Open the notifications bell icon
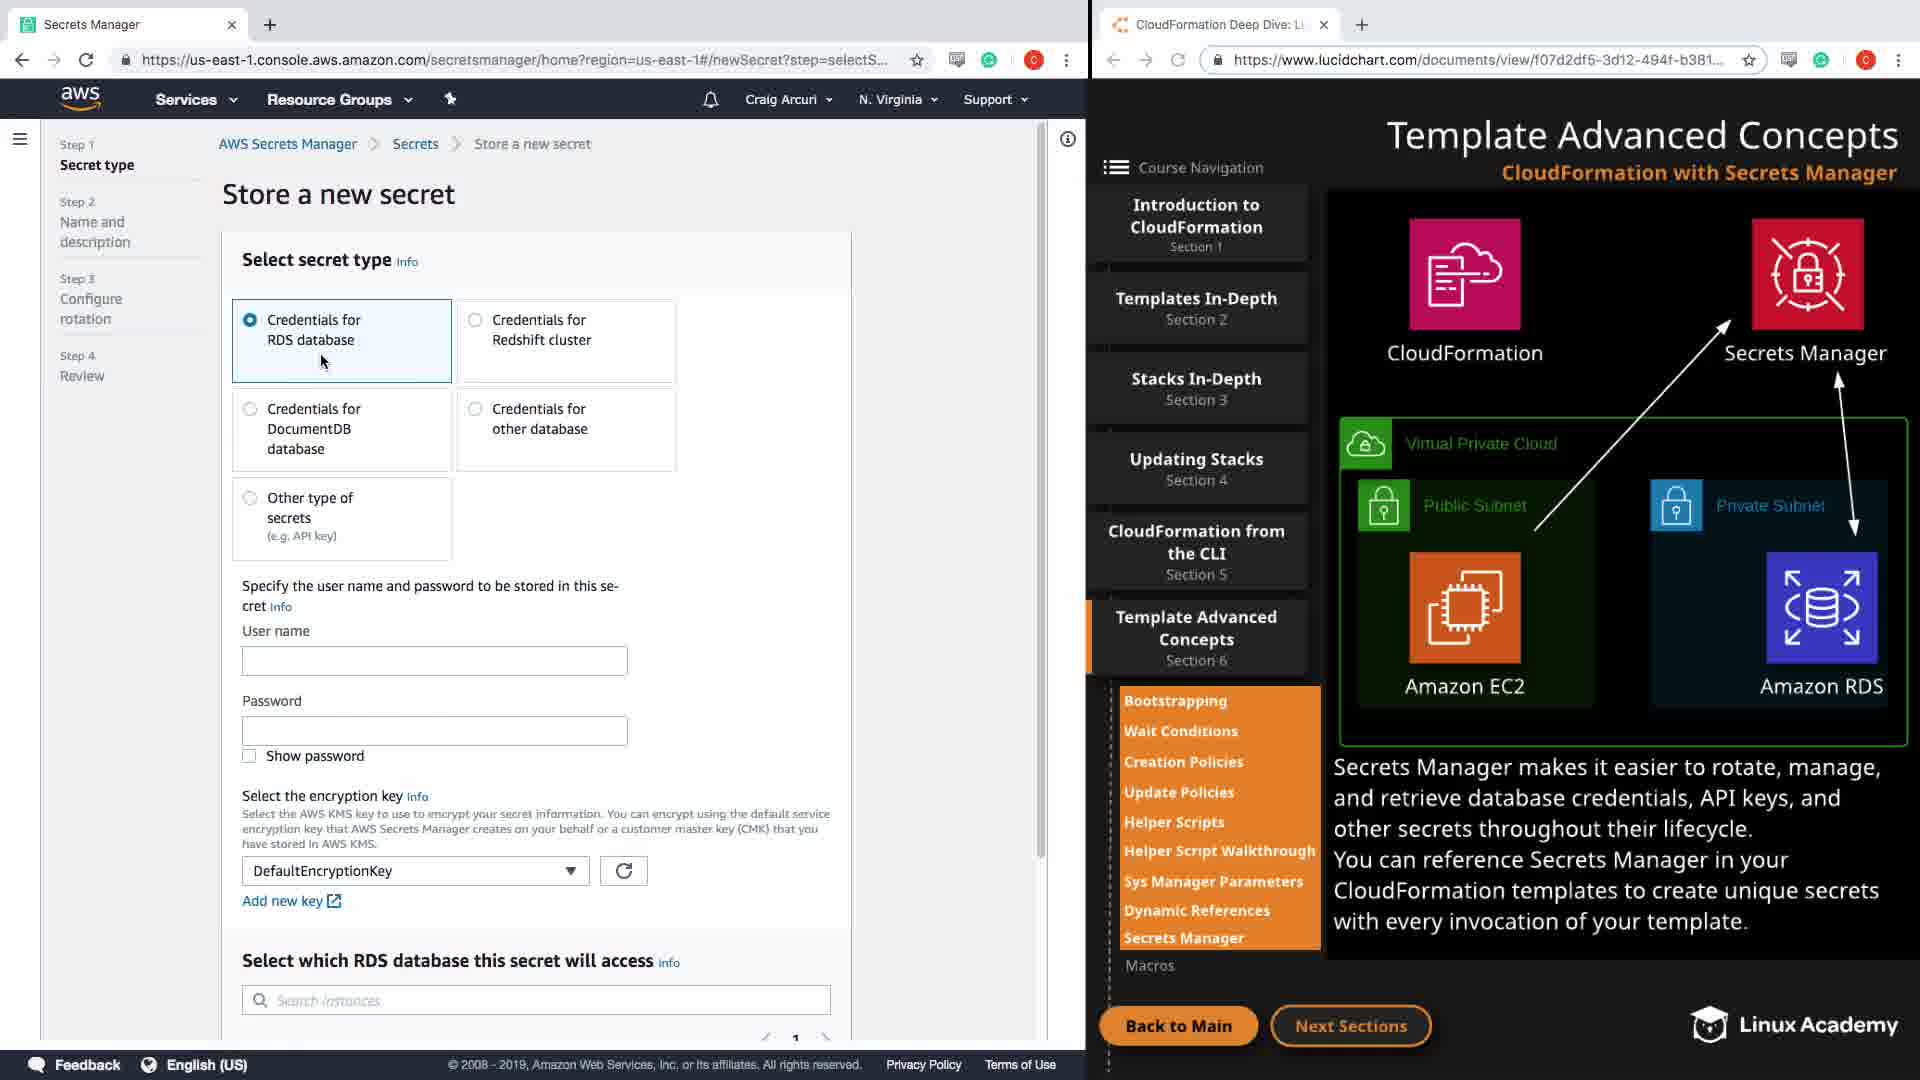This screenshot has width=1920, height=1080. pos(710,100)
